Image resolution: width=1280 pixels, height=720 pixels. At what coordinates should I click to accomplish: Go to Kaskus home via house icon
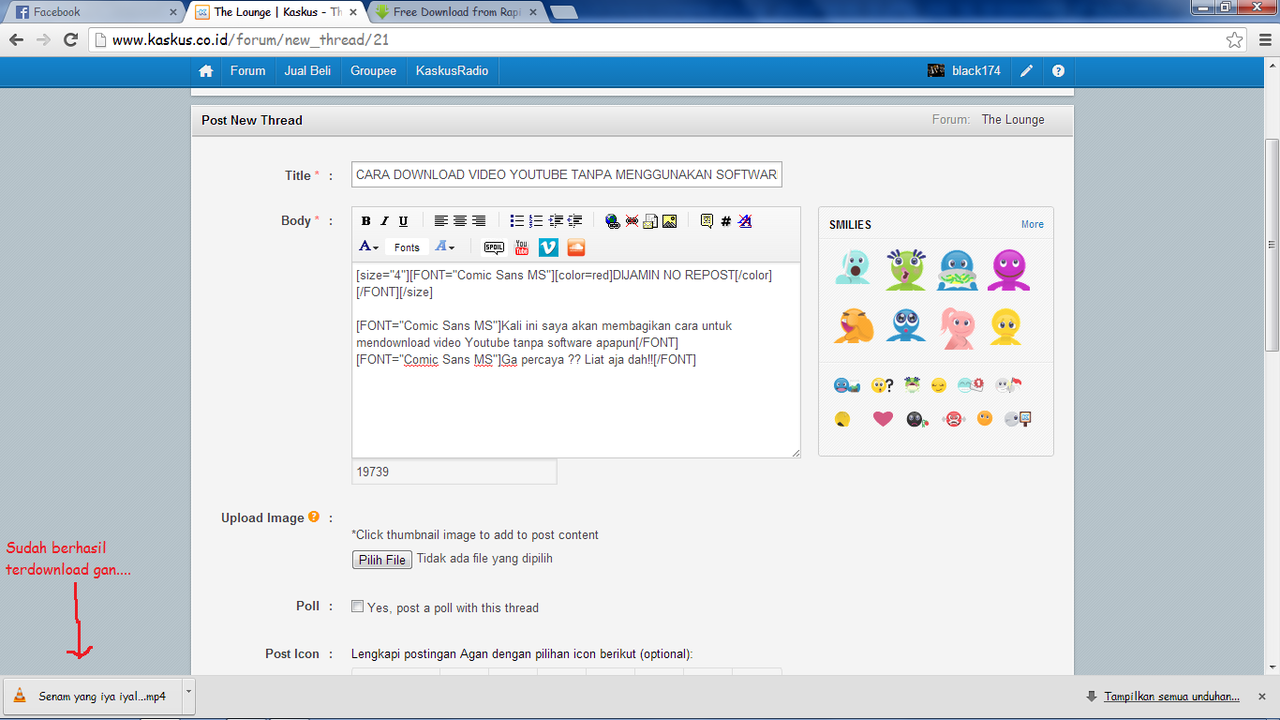click(x=206, y=71)
